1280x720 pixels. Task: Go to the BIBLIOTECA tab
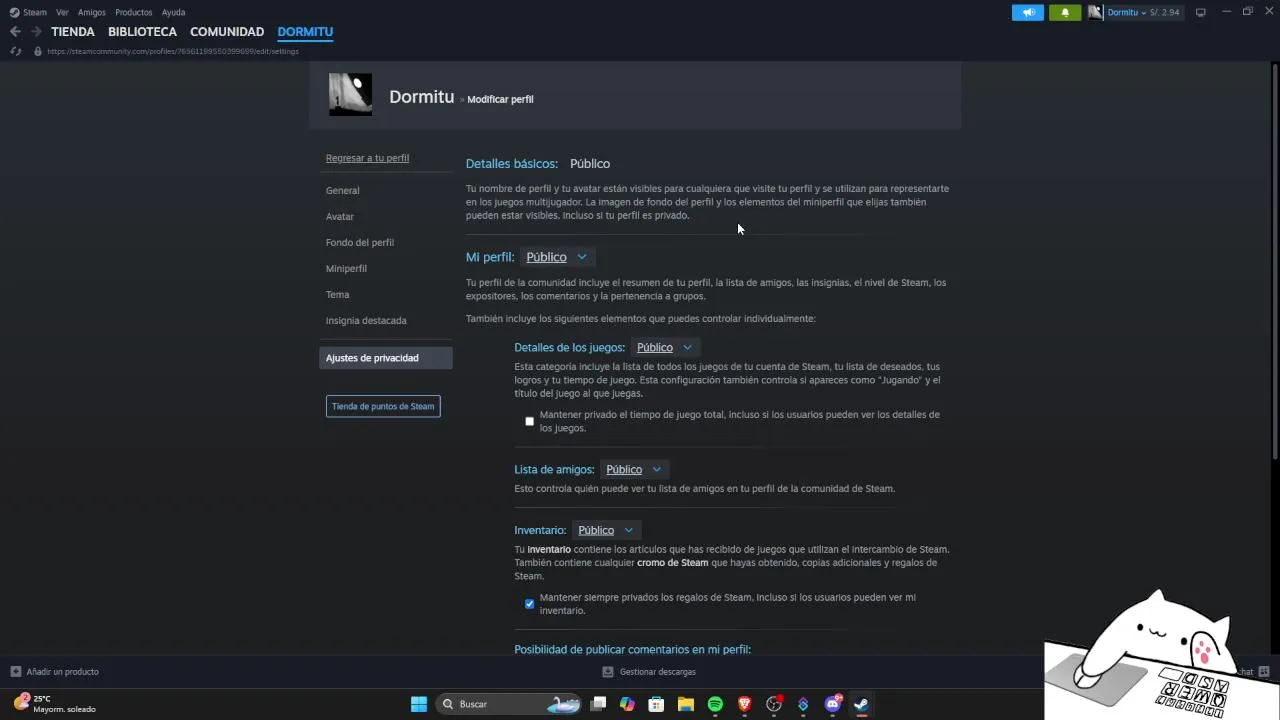(142, 32)
